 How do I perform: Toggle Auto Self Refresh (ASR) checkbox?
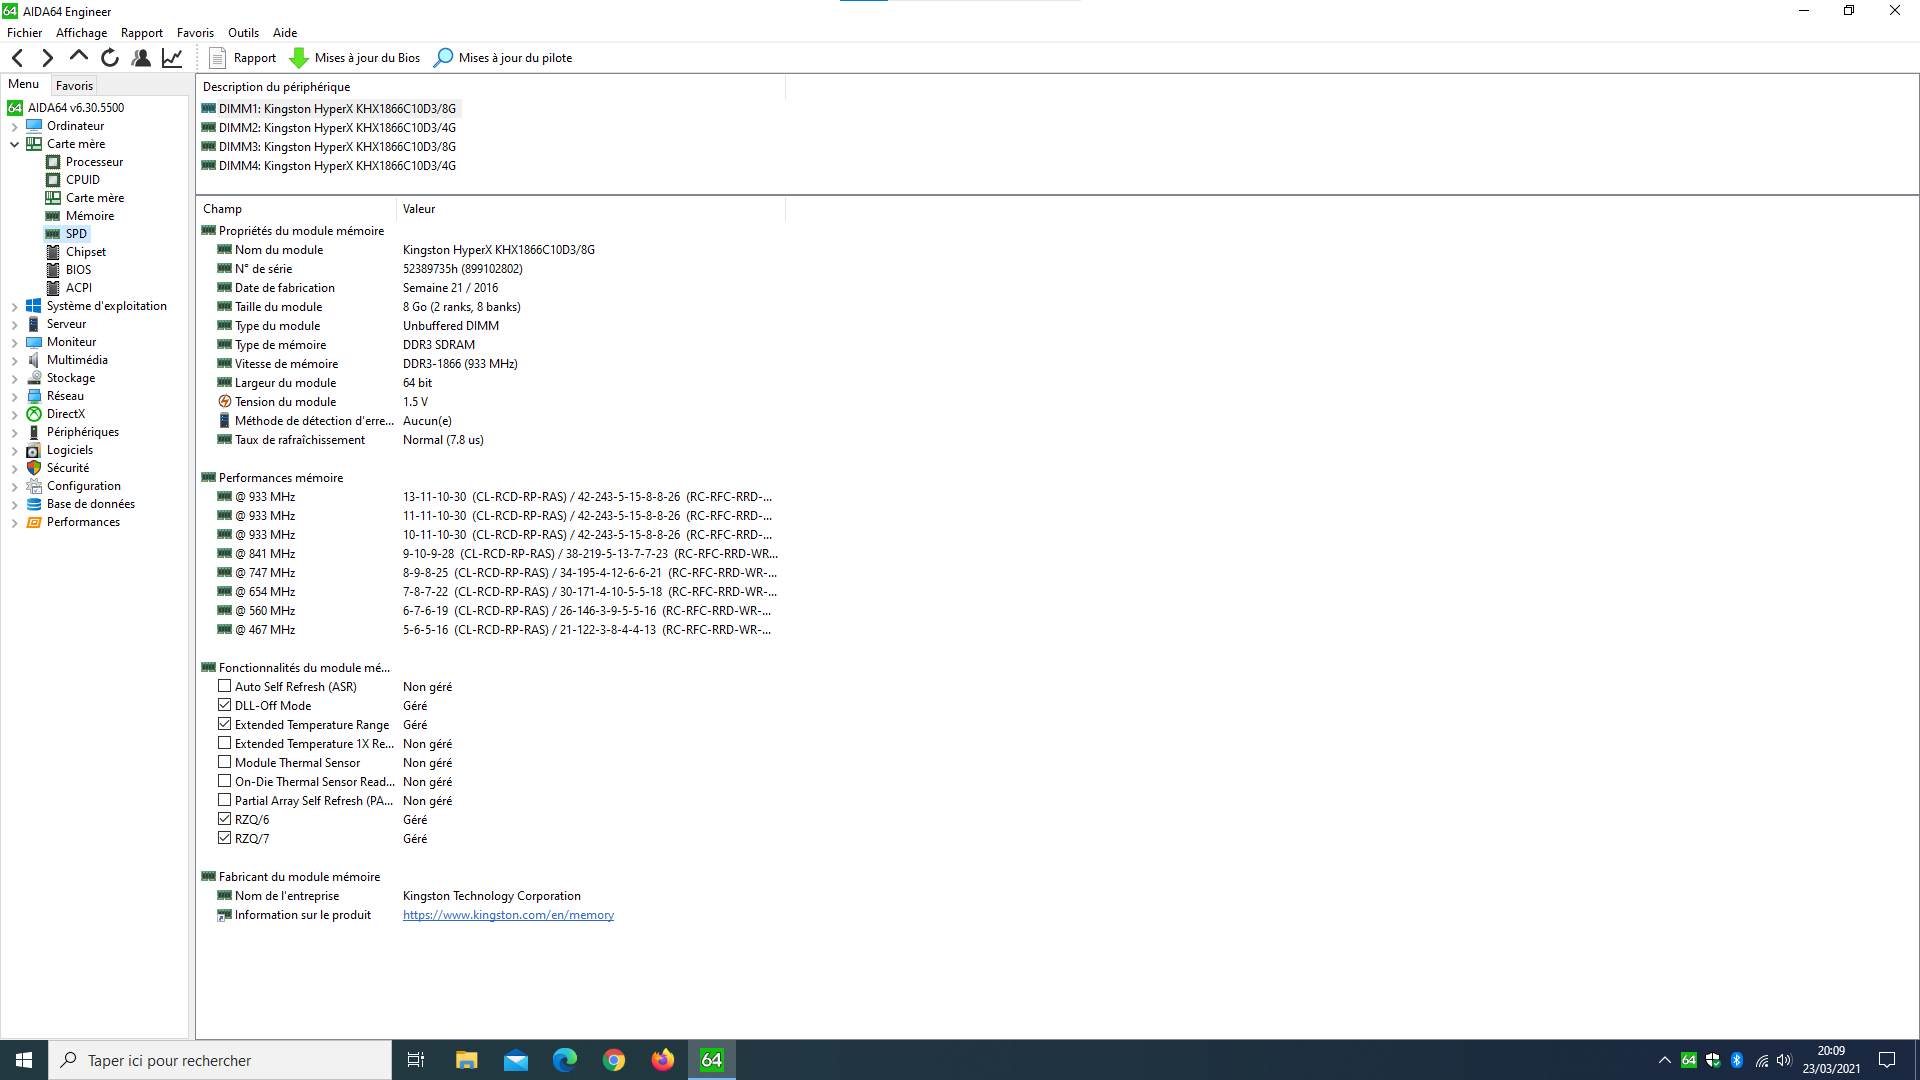(225, 686)
